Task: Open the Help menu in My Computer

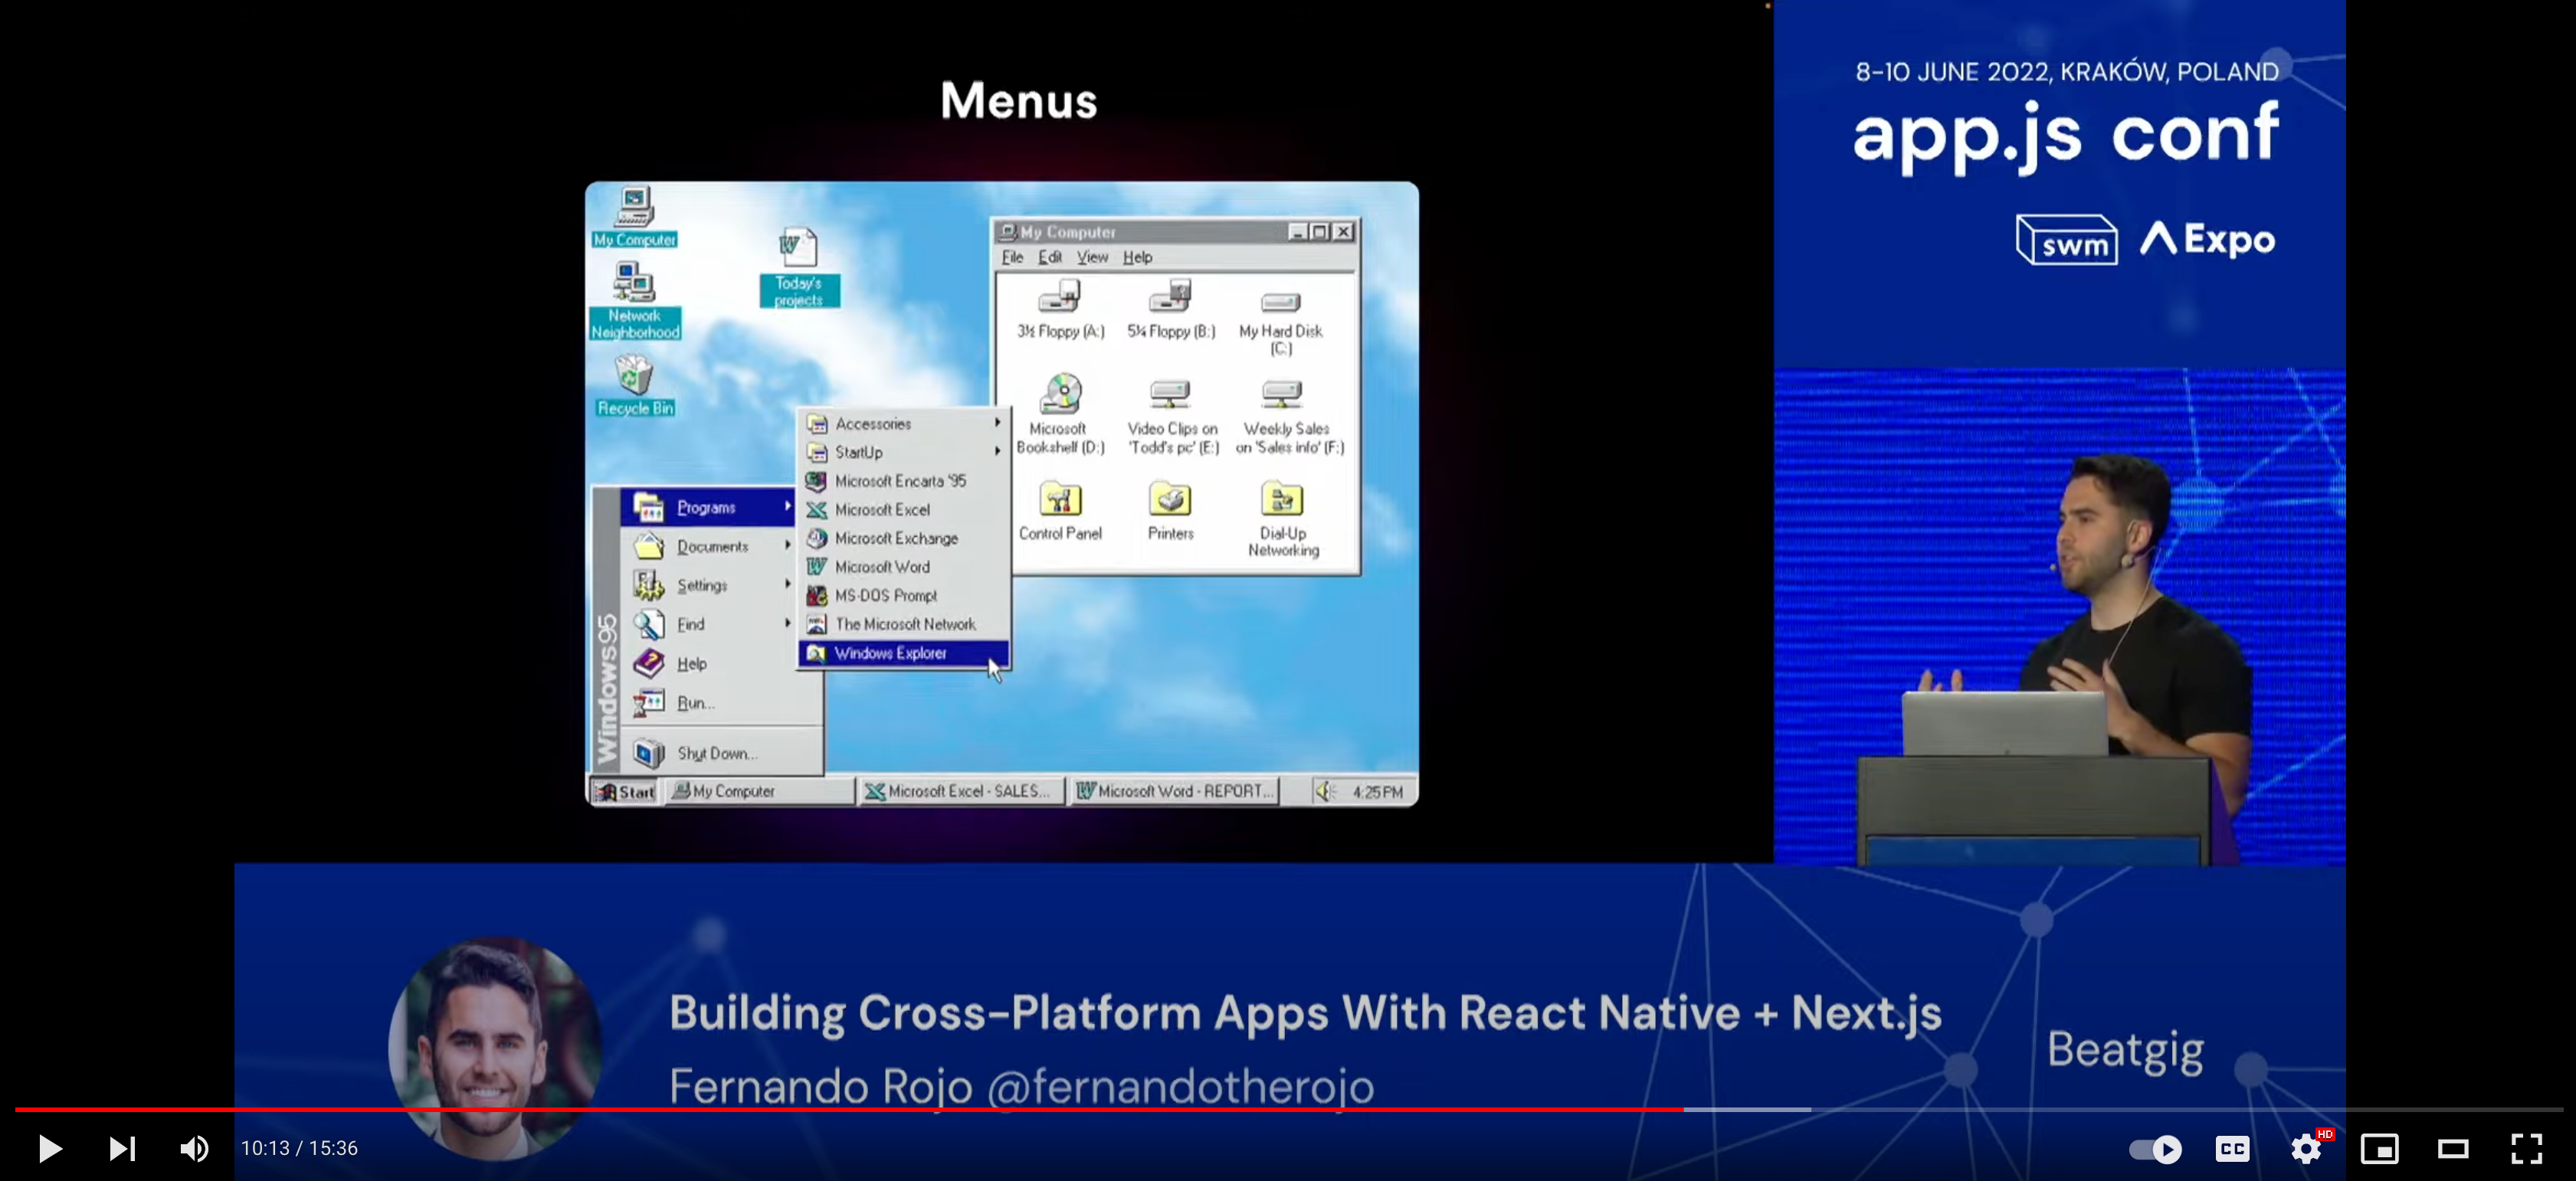Action: [1138, 257]
